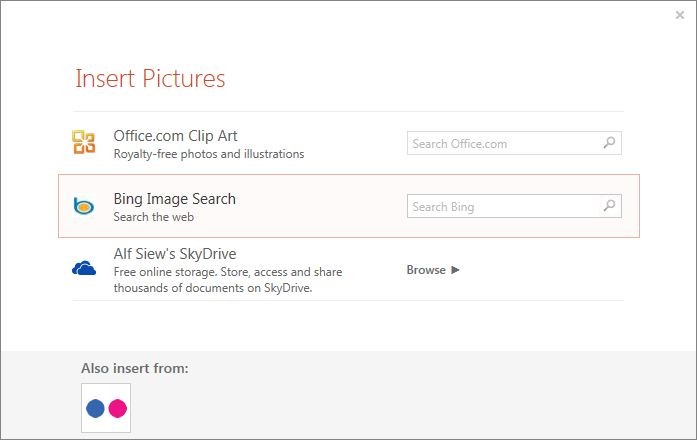This screenshot has width=697, height=440.
Task: Click the SkyDrive cloud icon
Action: point(84,268)
